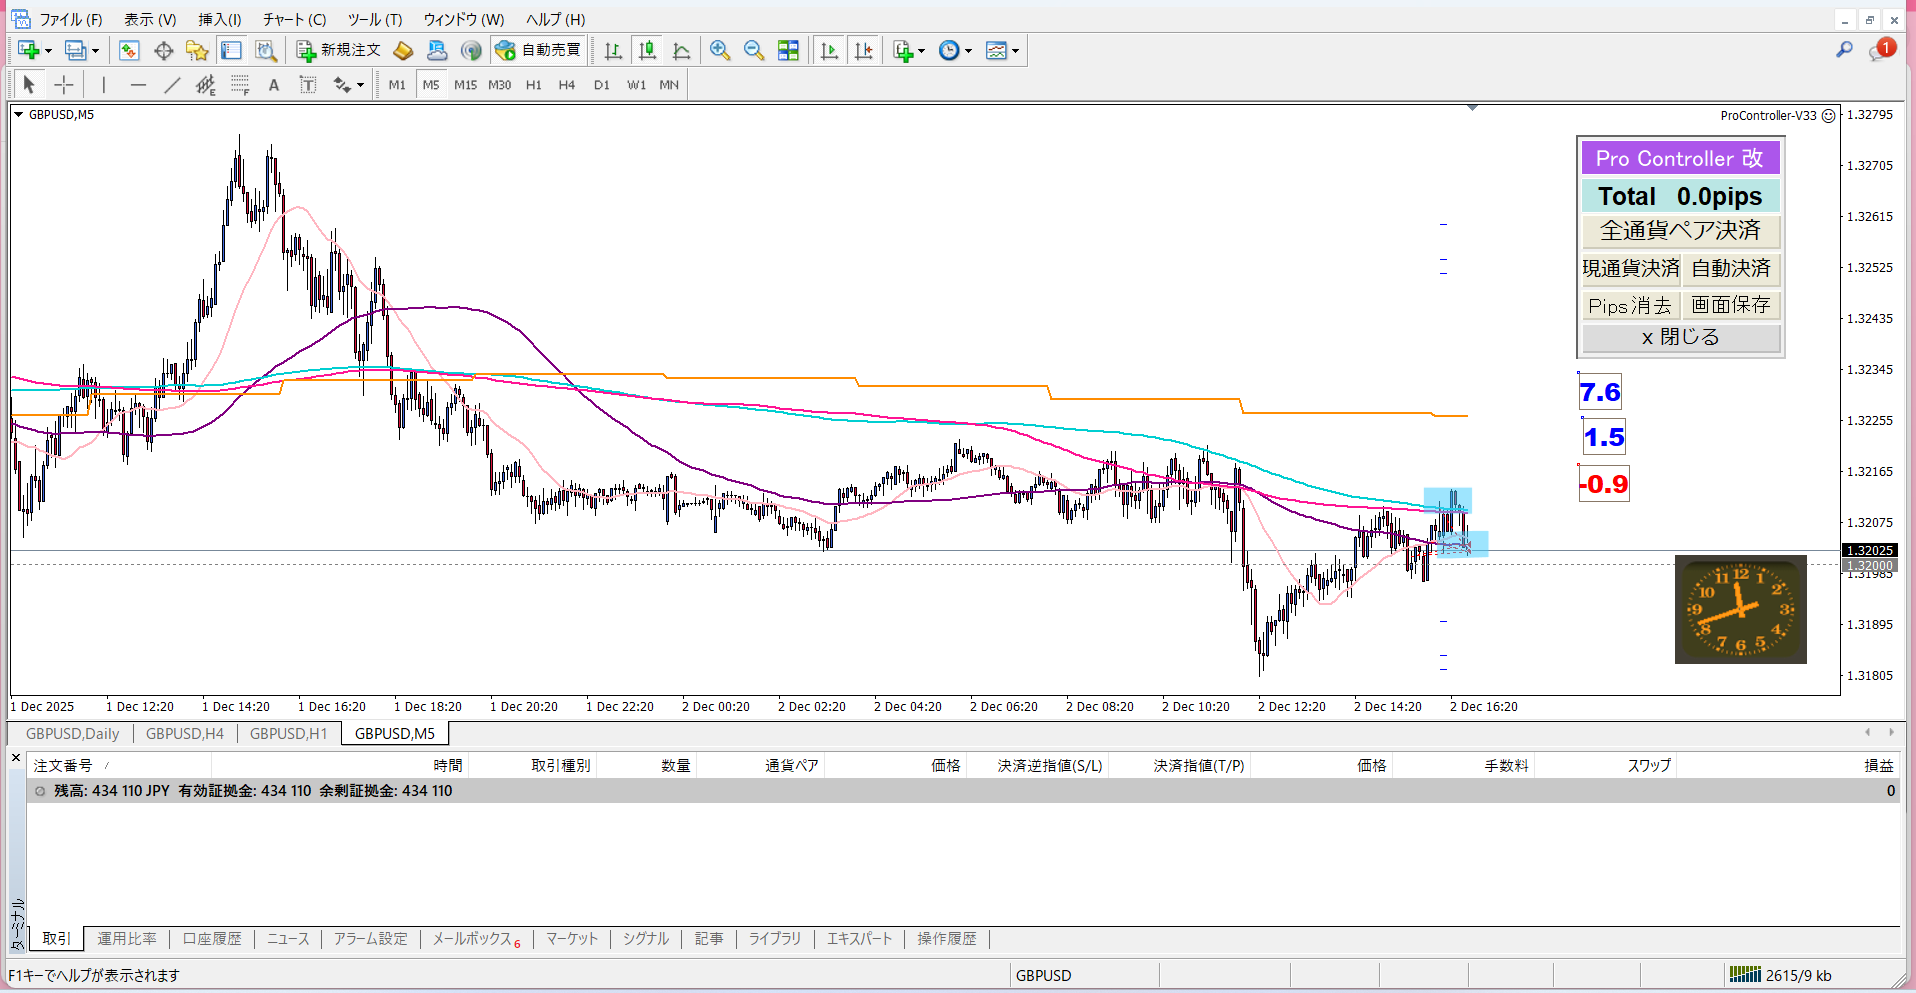The width and height of the screenshot is (1916, 993).
Task: Open the チャート (C) menu
Action: tap(294, 19)
